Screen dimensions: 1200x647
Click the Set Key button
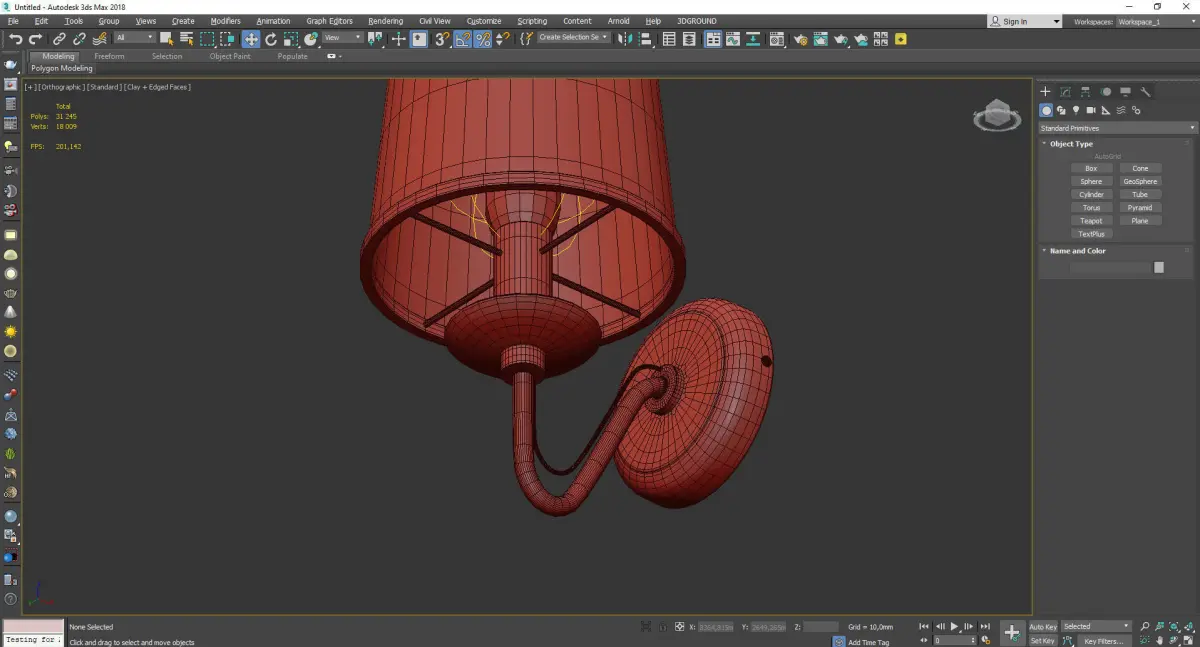1043,640
